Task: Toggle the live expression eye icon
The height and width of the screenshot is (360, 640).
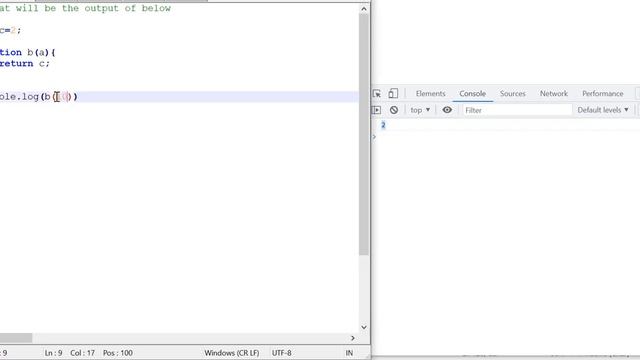Action: click(x=447, y=110)
